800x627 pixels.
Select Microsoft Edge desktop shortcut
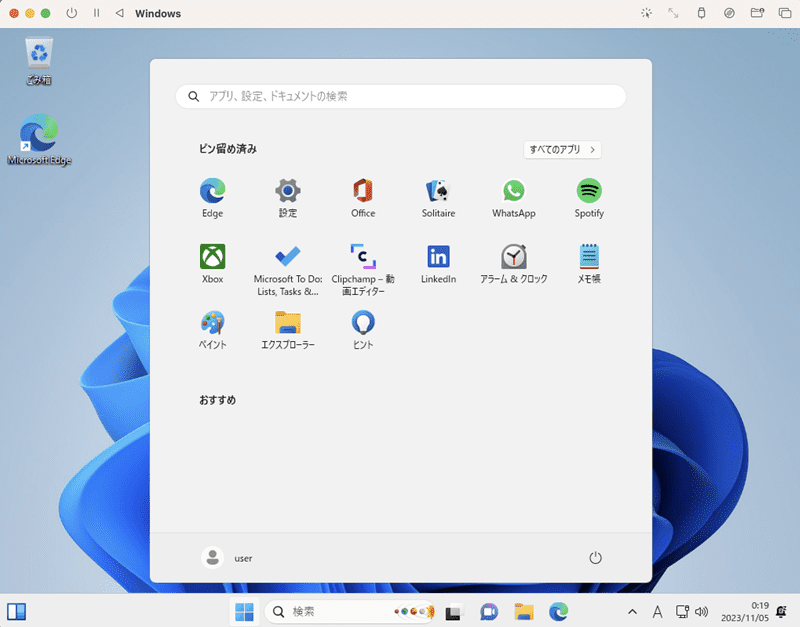click(x=39, y=140)
